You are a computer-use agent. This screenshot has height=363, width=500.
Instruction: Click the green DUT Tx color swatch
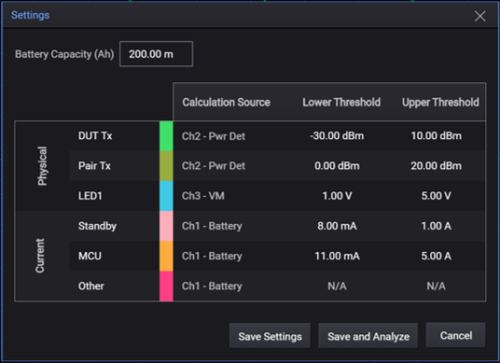(166, 136)
